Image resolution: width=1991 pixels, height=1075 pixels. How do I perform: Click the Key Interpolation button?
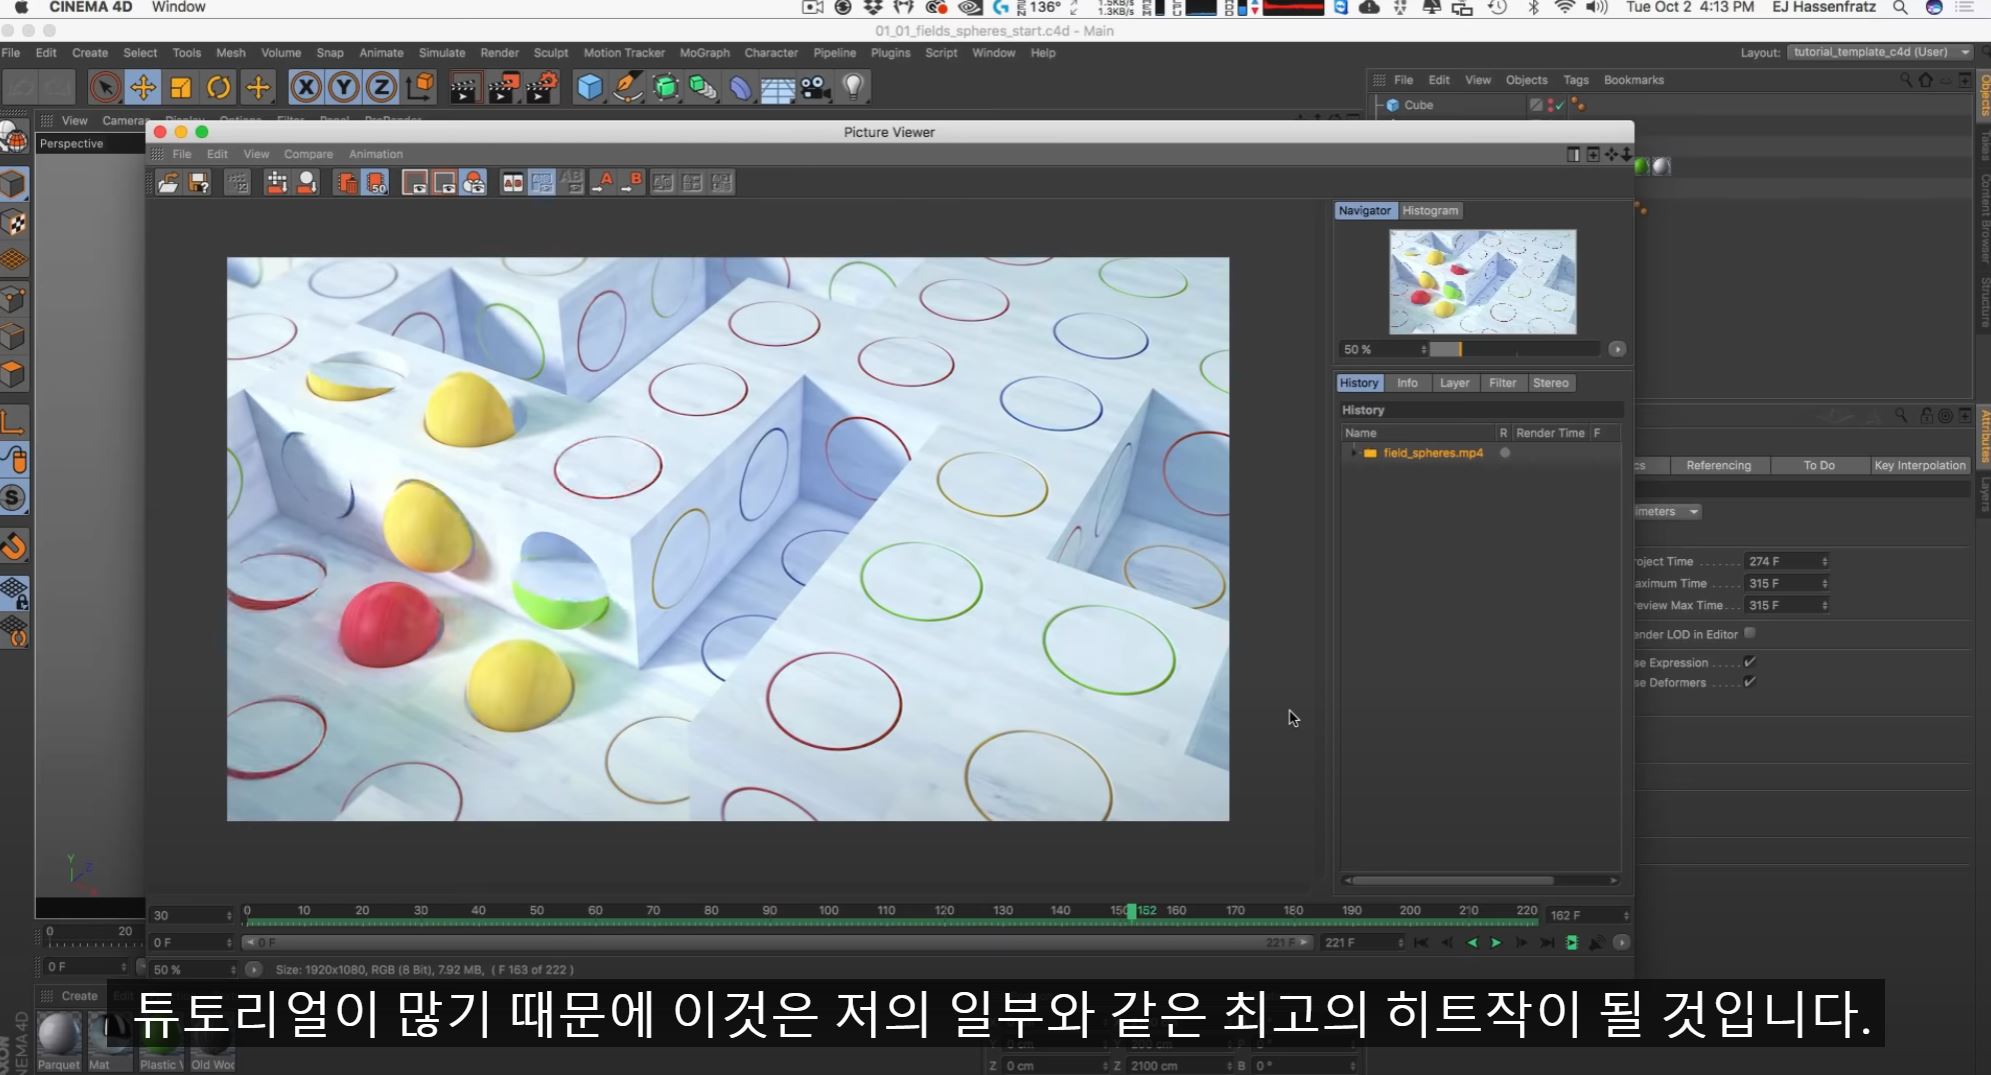tap(1919, 465)
